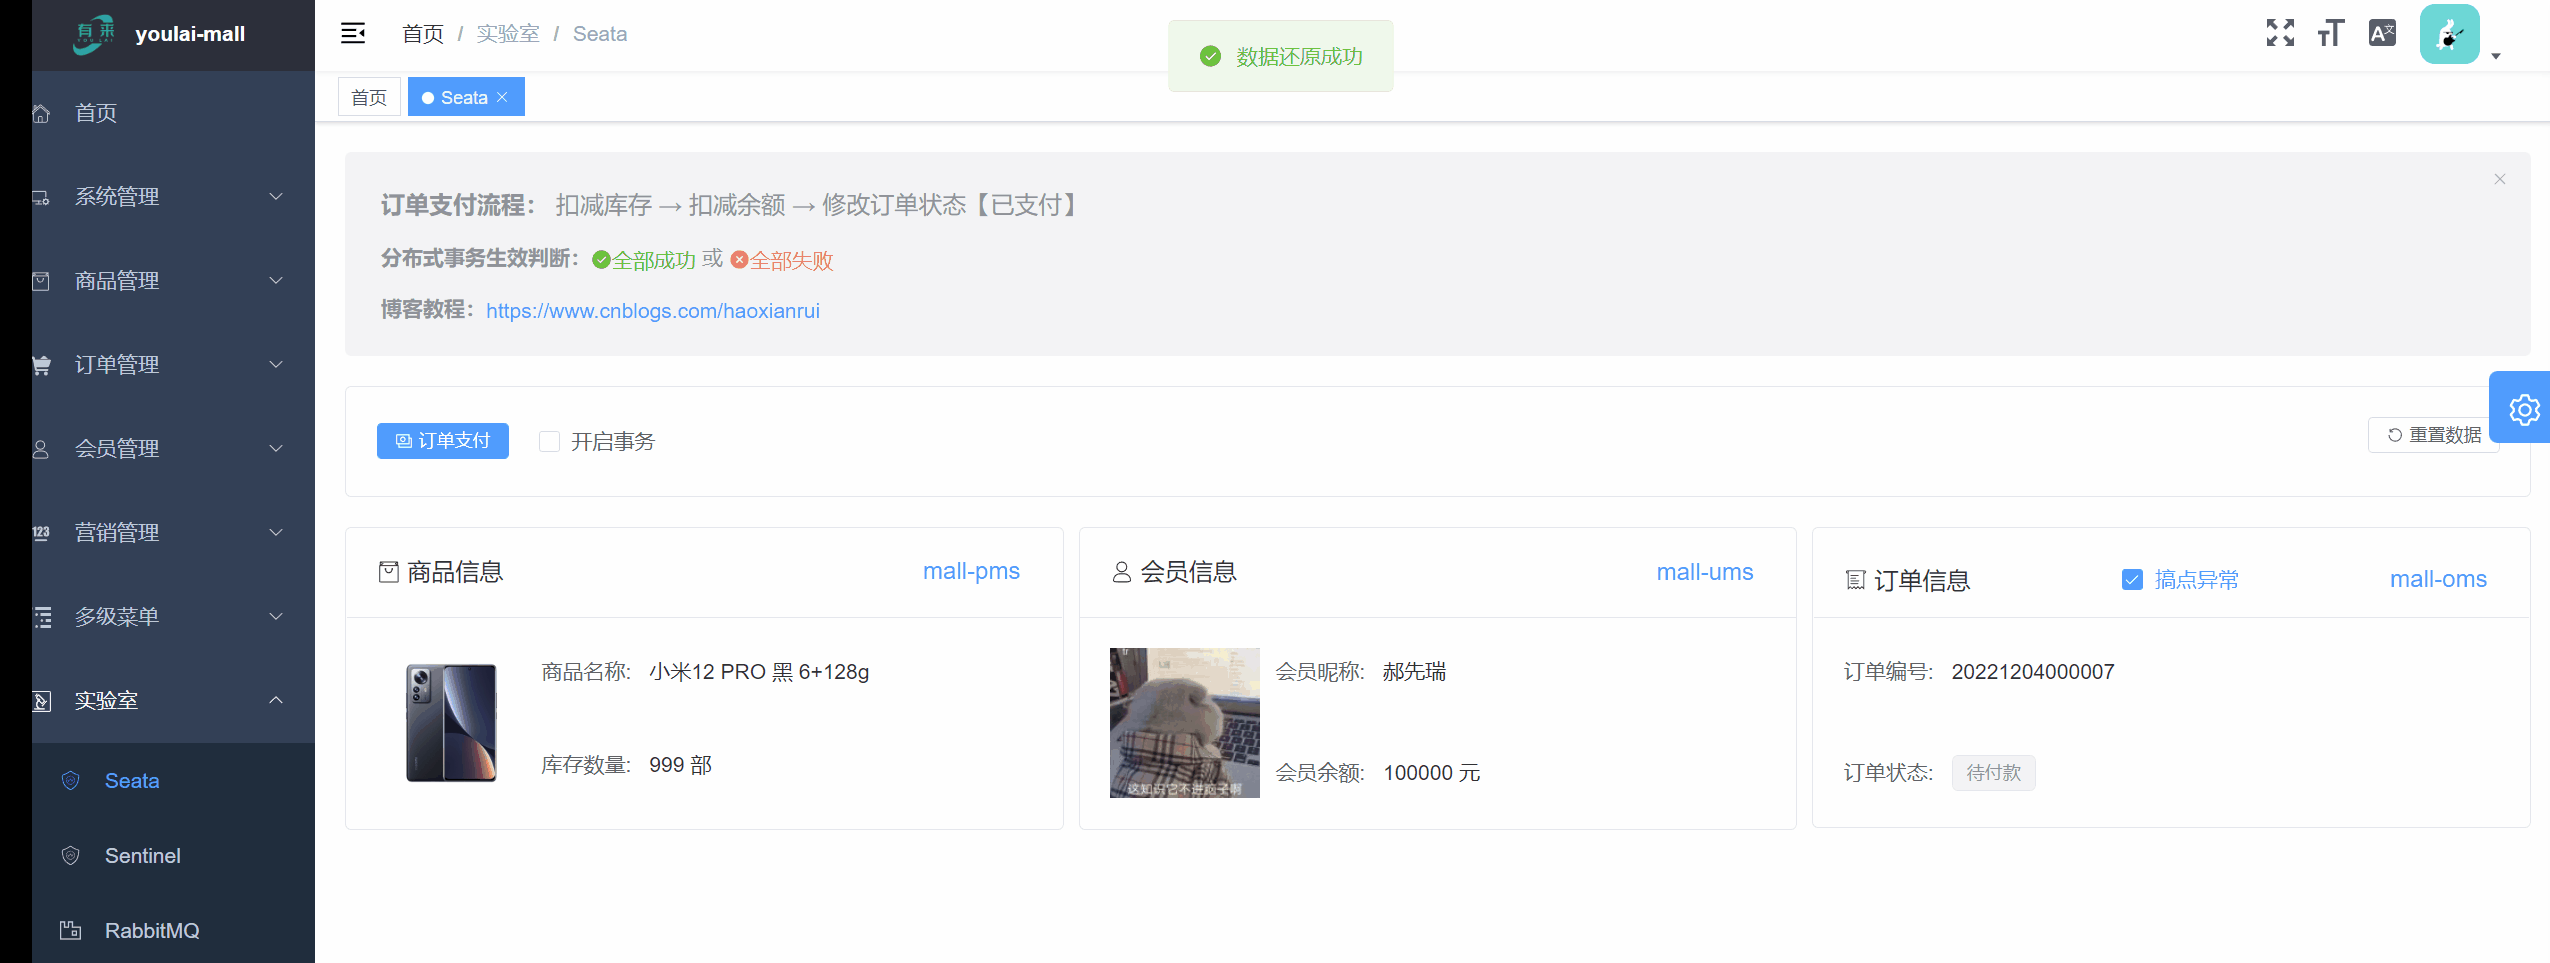The width and height of the screenshot is (2550, 963).
Task: Click the mall-ums label
Action: pos(1704,572)
